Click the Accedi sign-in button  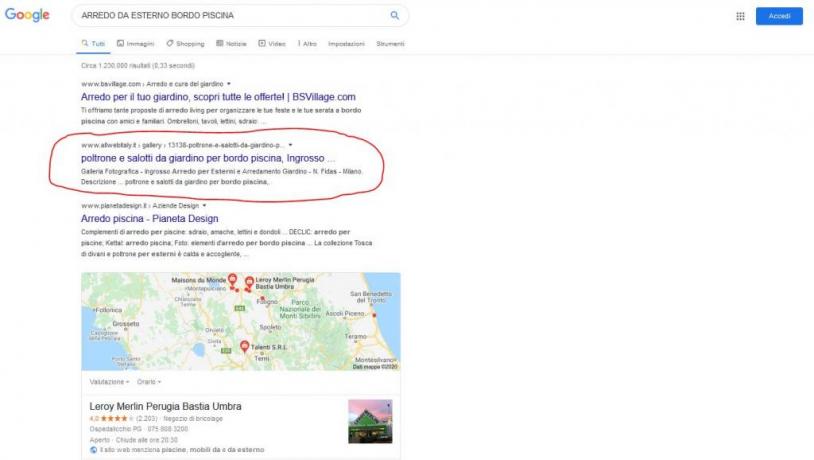coord(779,16)
